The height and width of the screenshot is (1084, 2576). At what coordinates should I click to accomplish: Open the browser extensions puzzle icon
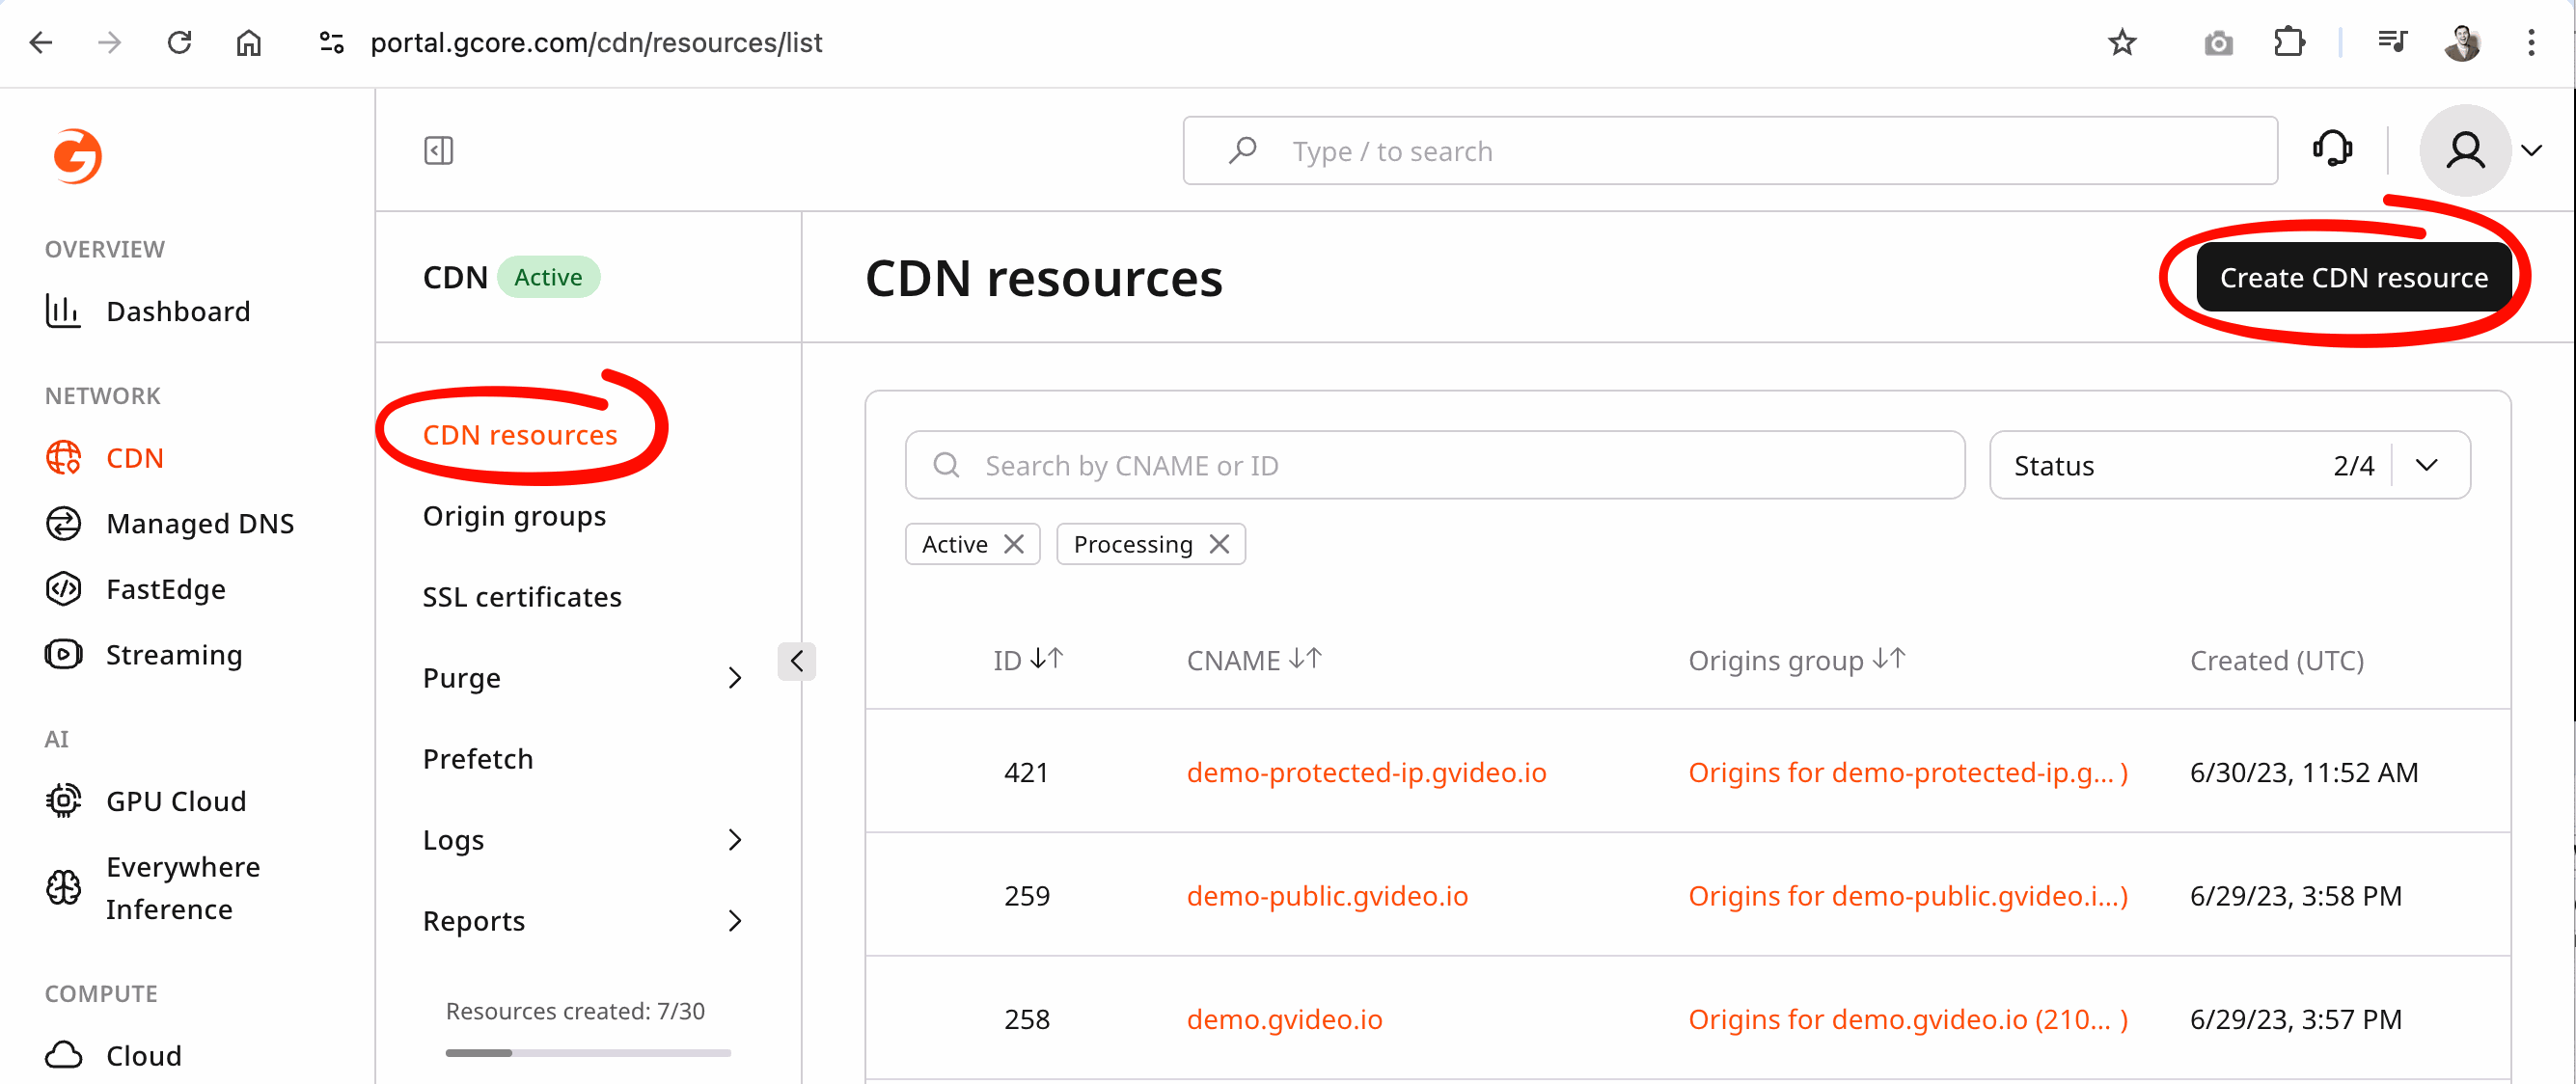[x=2288, y=42]
